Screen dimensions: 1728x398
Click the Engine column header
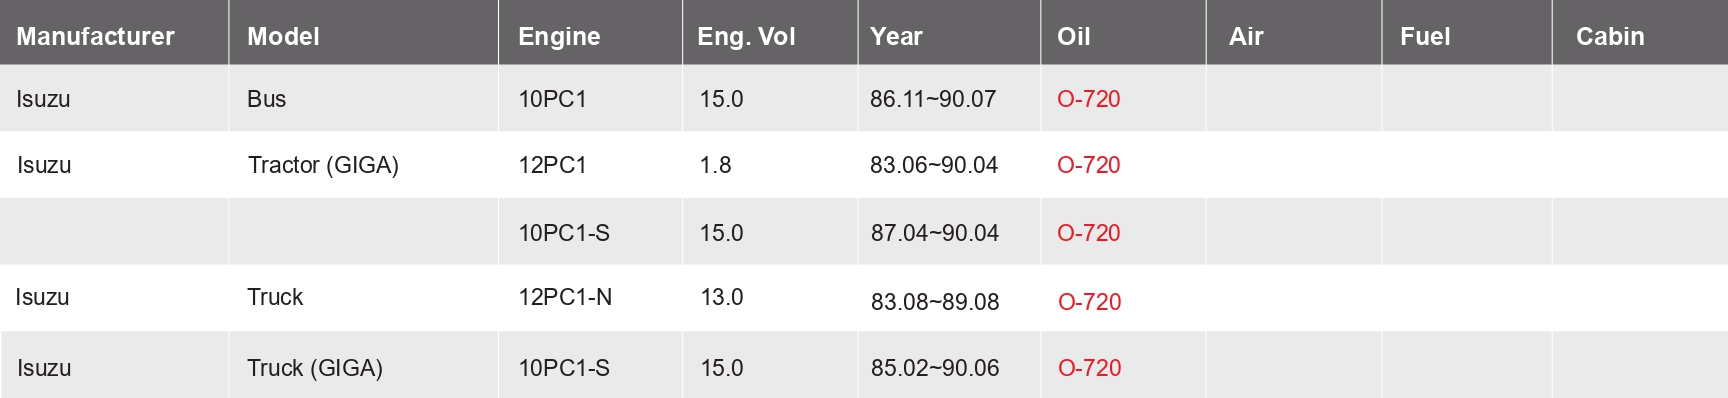559,37
